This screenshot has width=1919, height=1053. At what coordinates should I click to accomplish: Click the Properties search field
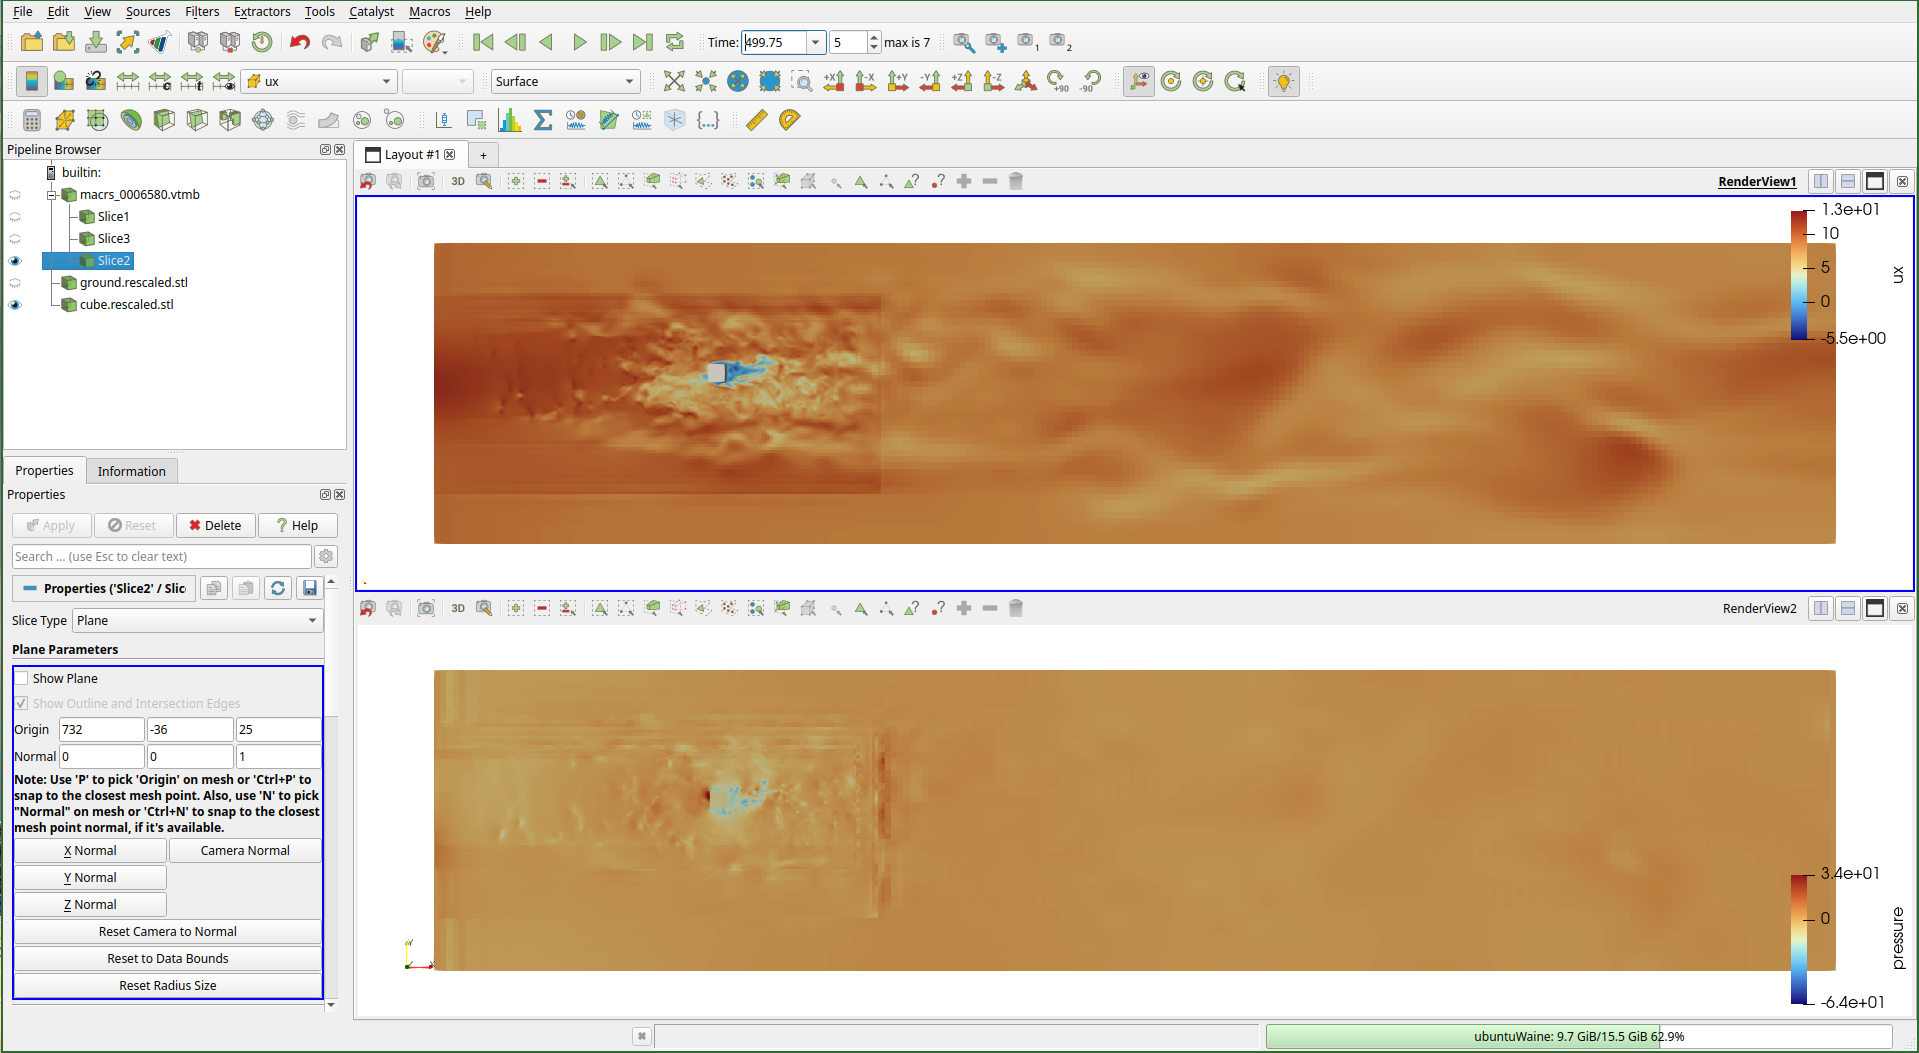click(160, 556)
